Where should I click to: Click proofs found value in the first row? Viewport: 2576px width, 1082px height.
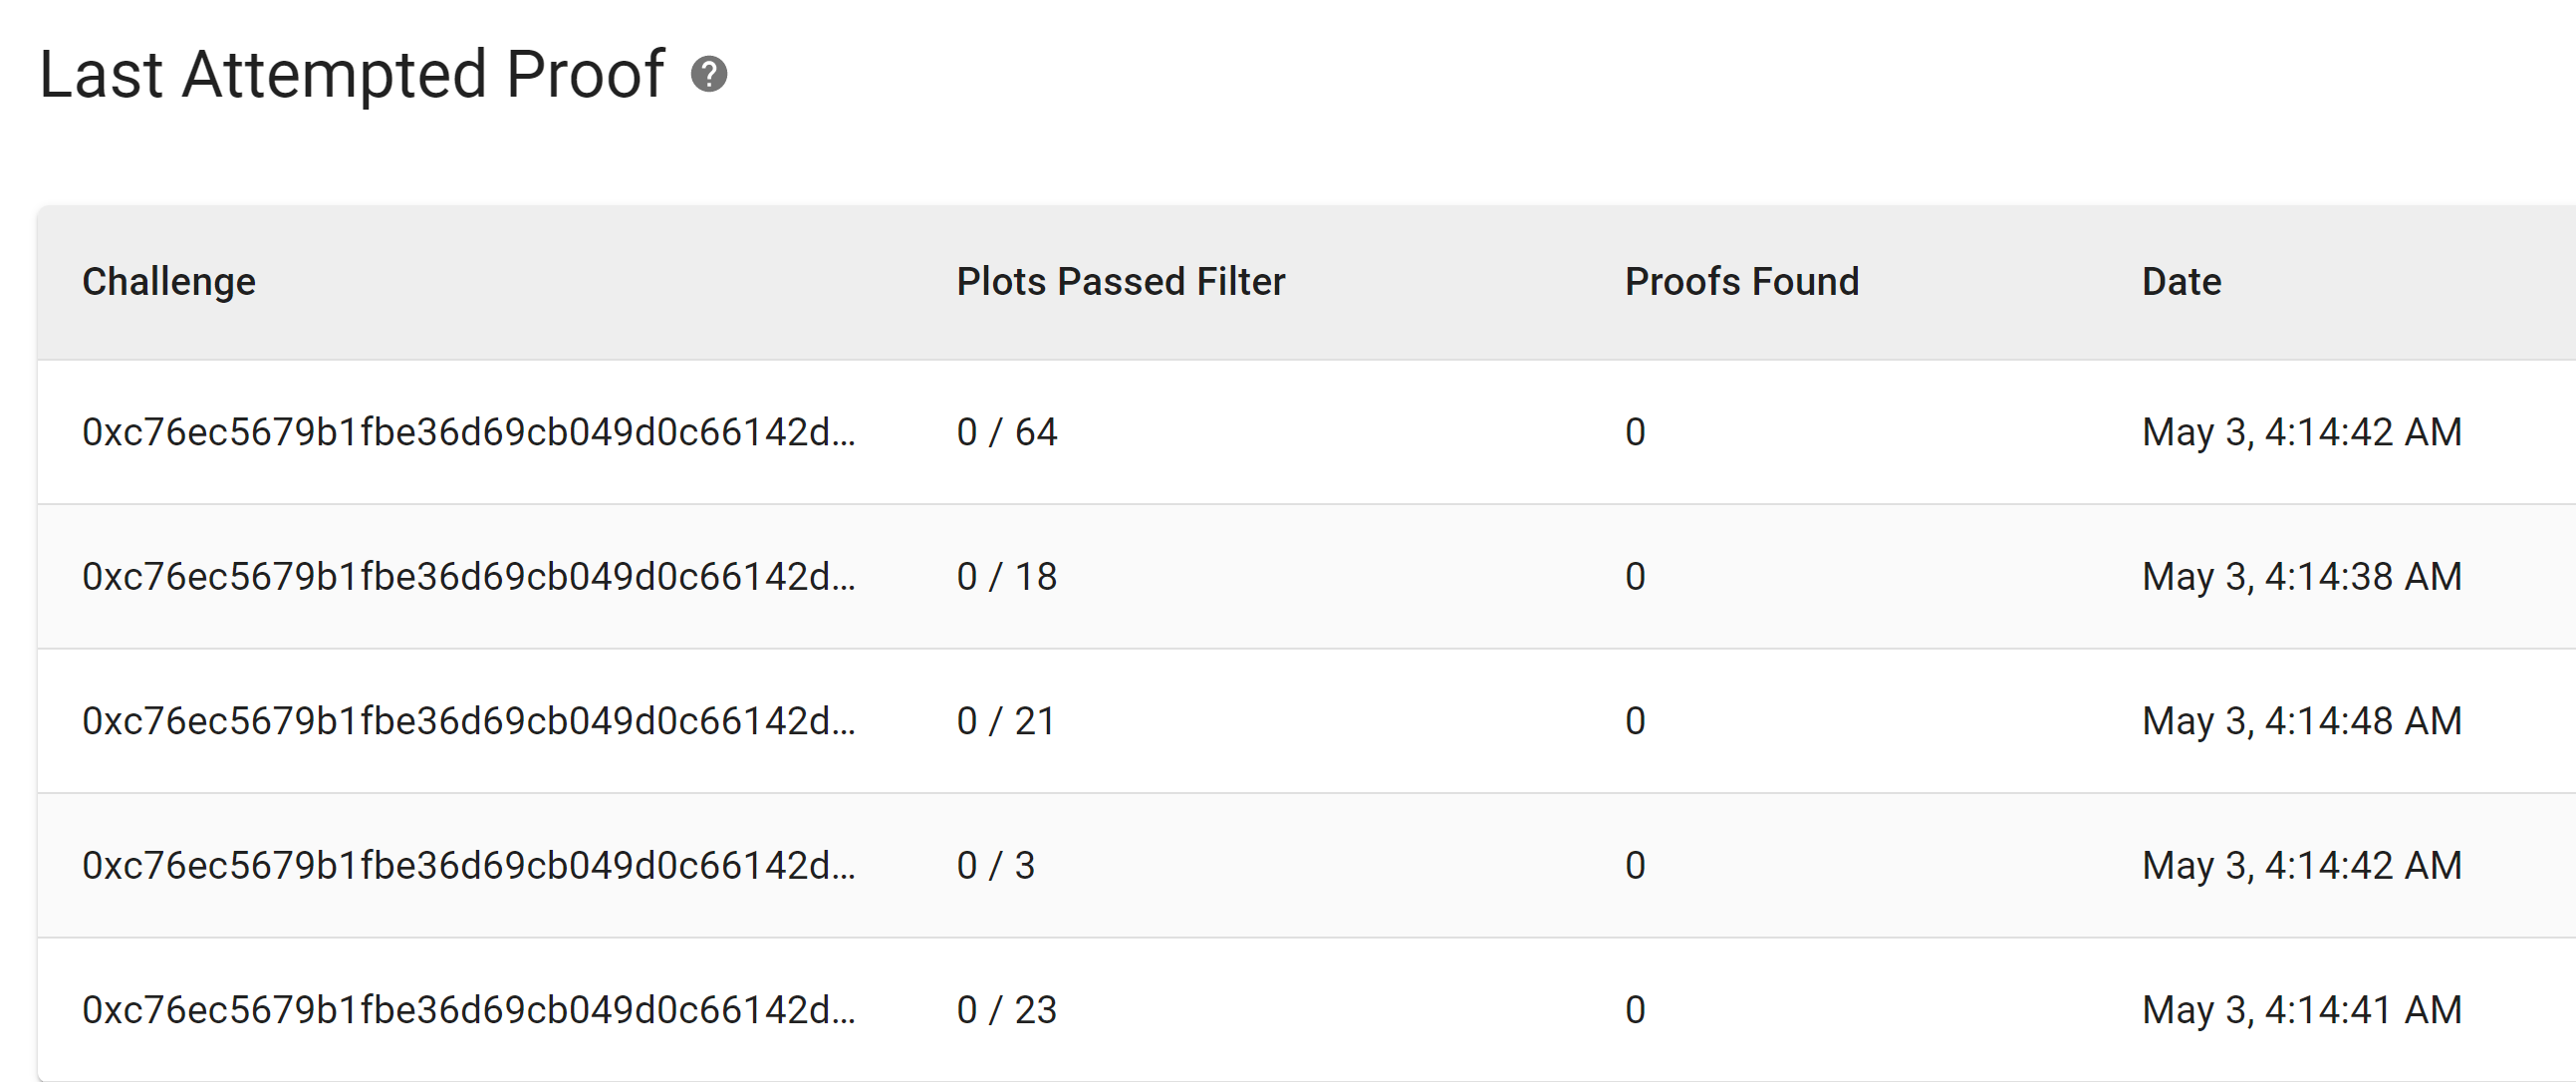tap(1635, 432)
